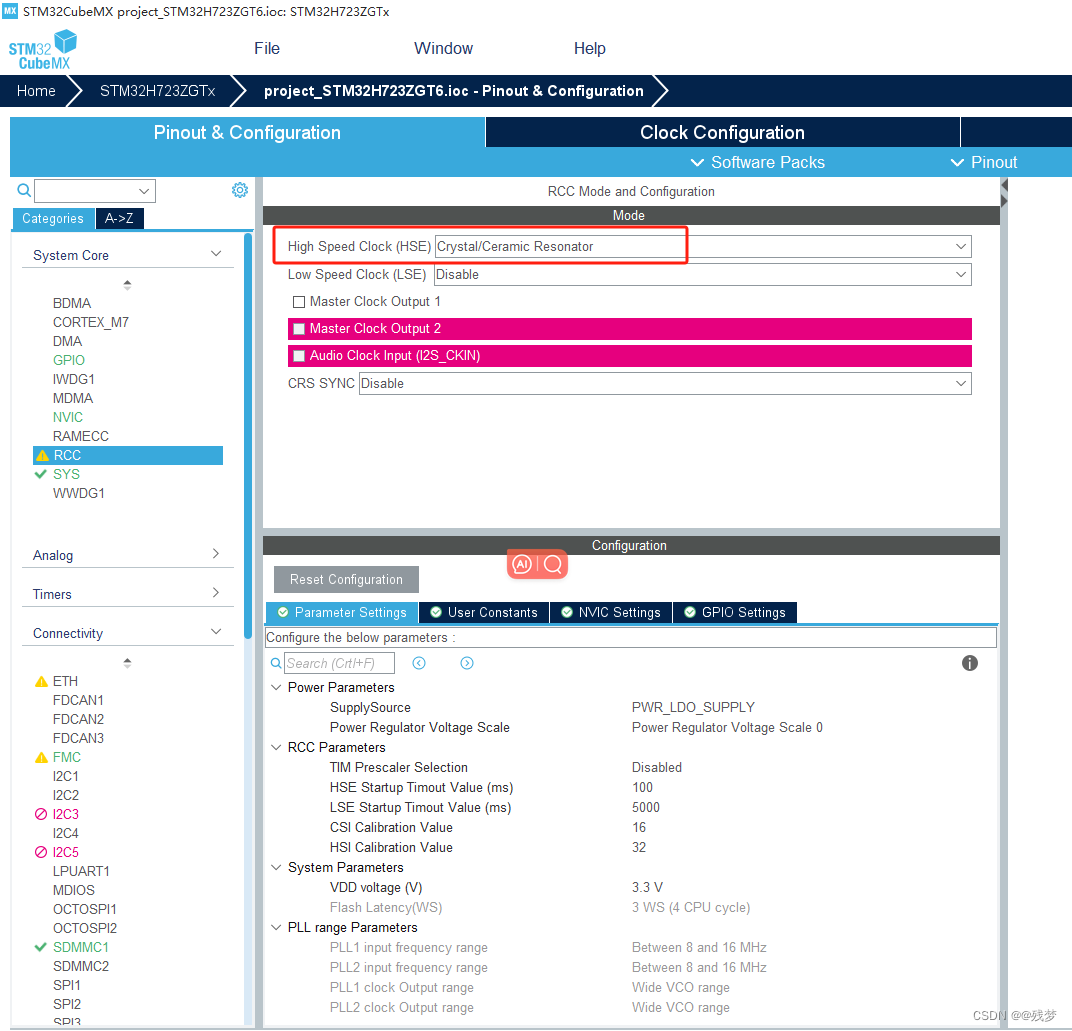The width and height of the screenshot is (1072, 1031).
Task: Collapse the Connectivity category
Action: point(216,632)
